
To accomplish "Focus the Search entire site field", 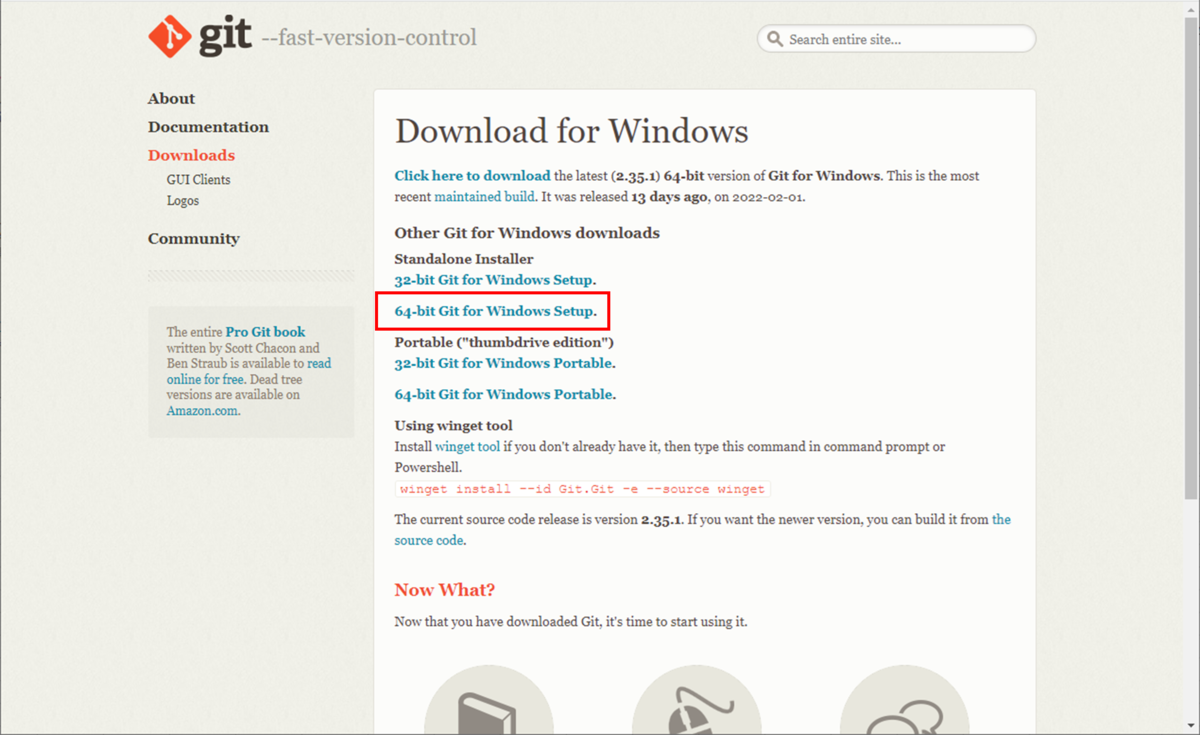I will click(896, 40).
